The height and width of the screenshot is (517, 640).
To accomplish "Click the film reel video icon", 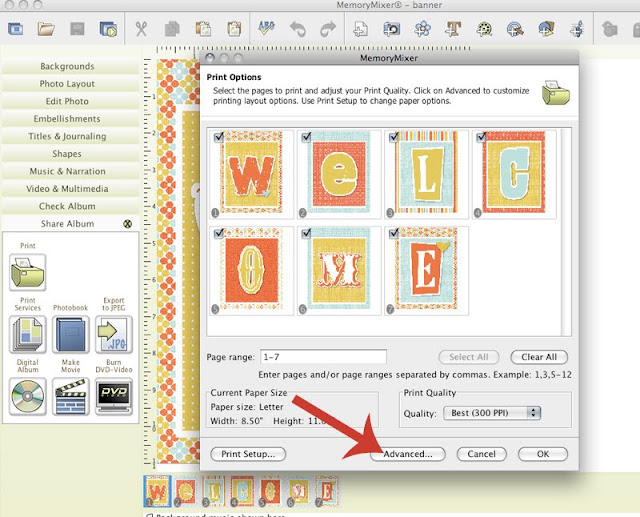I will (x=484, y=29).
